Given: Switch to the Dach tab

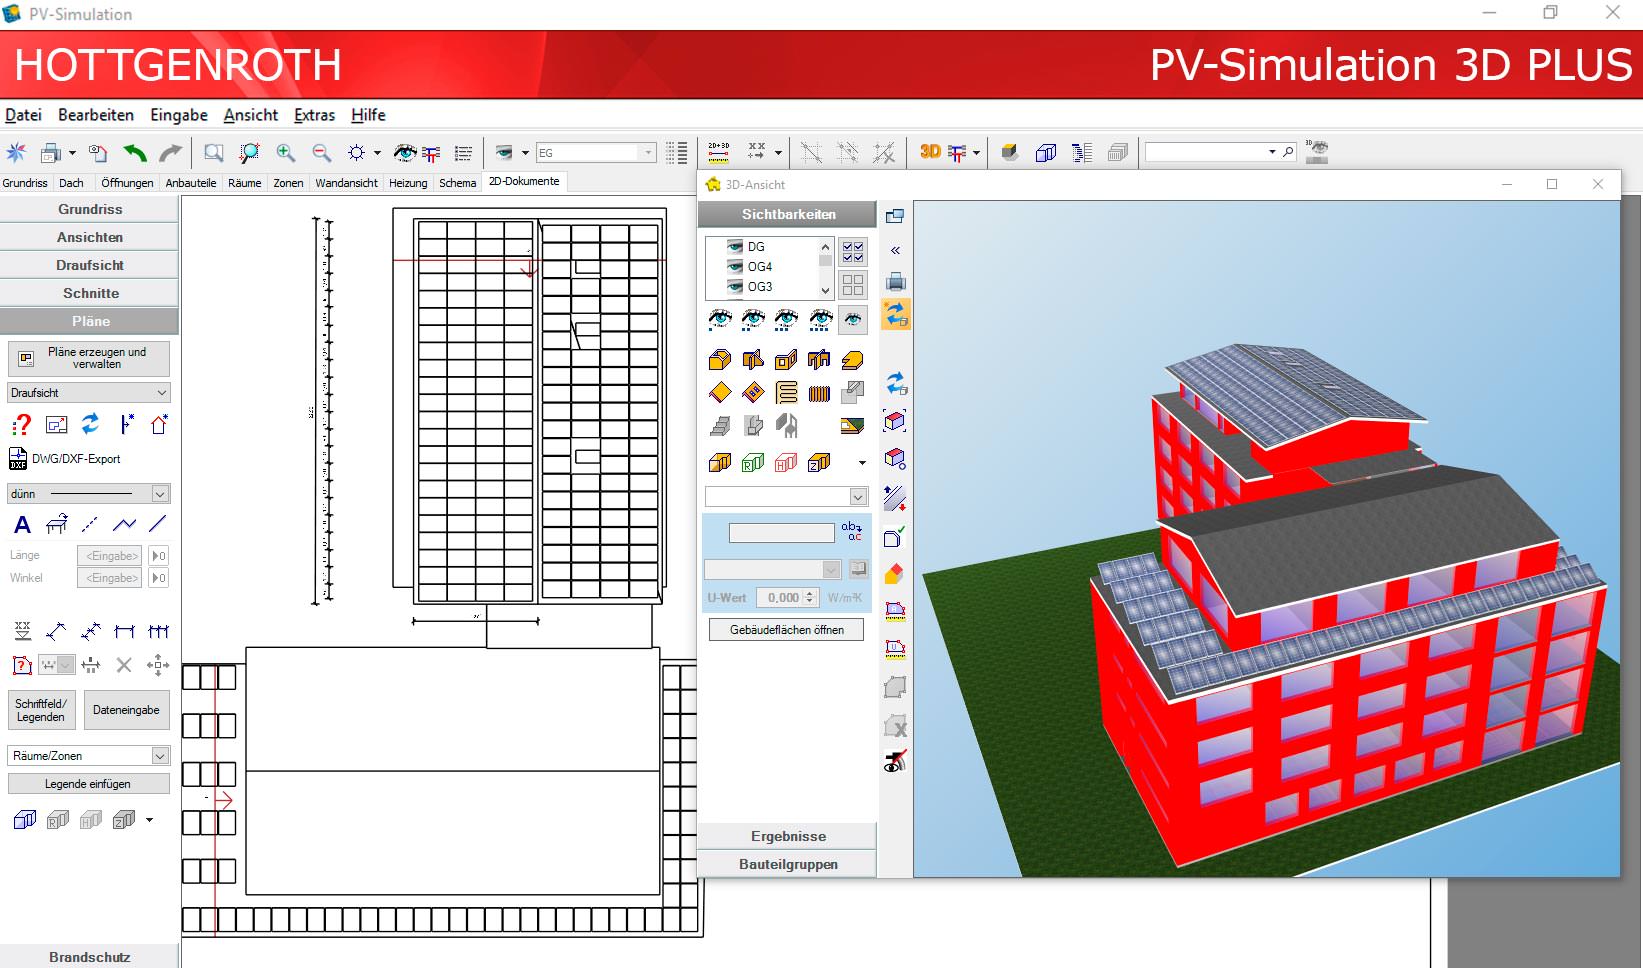Looking at the screenshot, I should click(71, 183).
